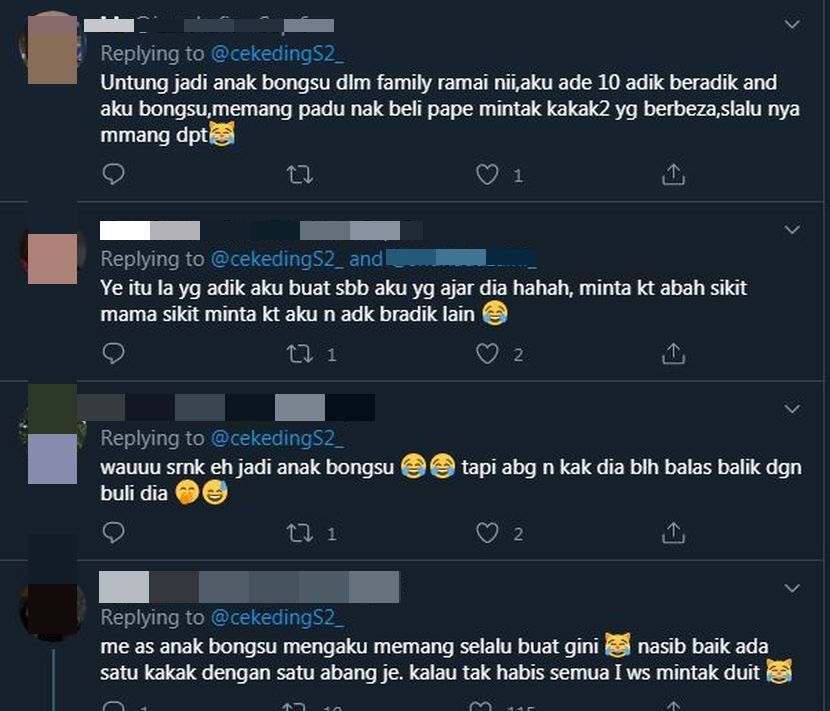Like the tweet about 10 adik beradik
The height and width of the screenshot is (711, 830).
[x=487, y=174]
